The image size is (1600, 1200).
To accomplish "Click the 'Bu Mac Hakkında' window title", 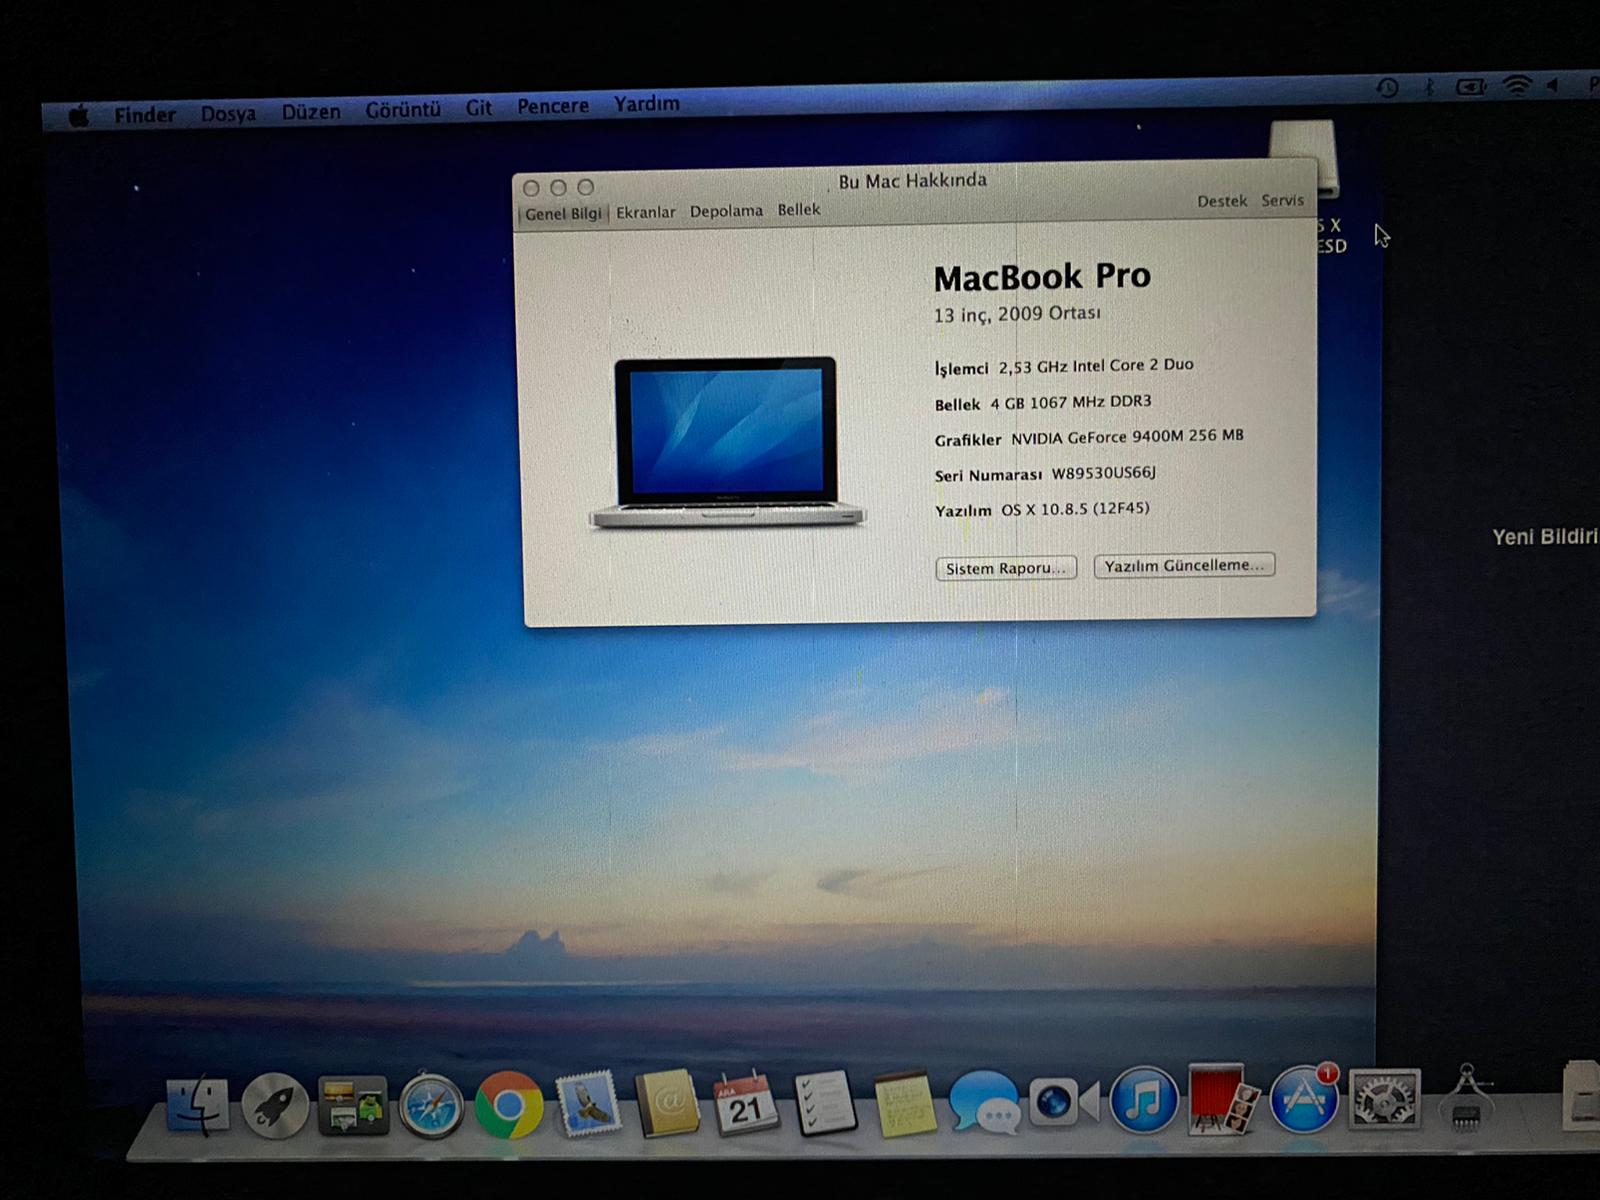I will coord(912,181).
